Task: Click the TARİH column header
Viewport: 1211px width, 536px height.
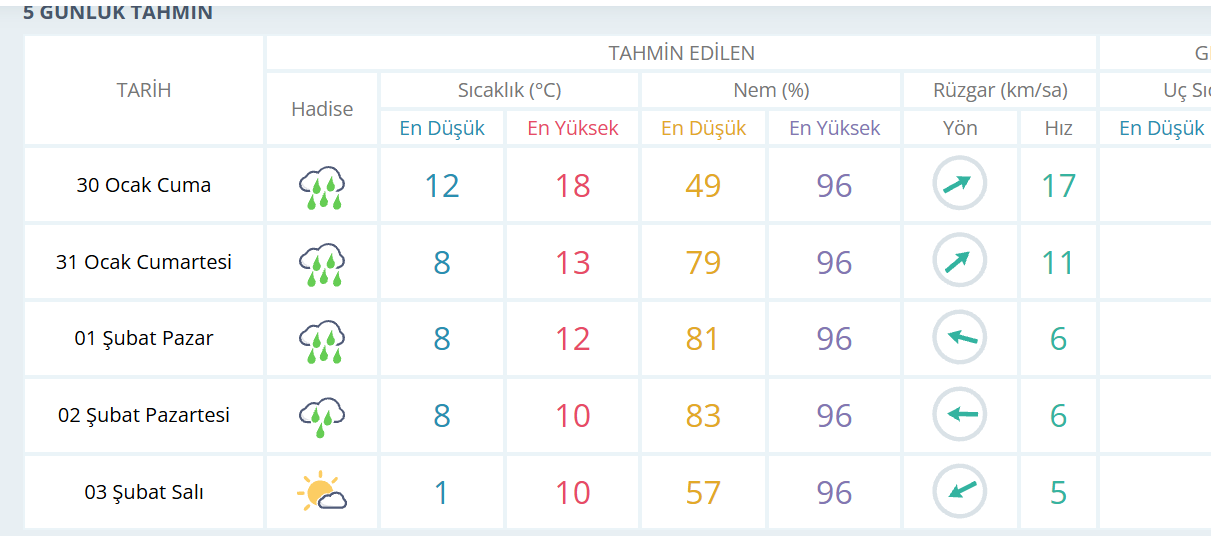Action: (144, 90)
